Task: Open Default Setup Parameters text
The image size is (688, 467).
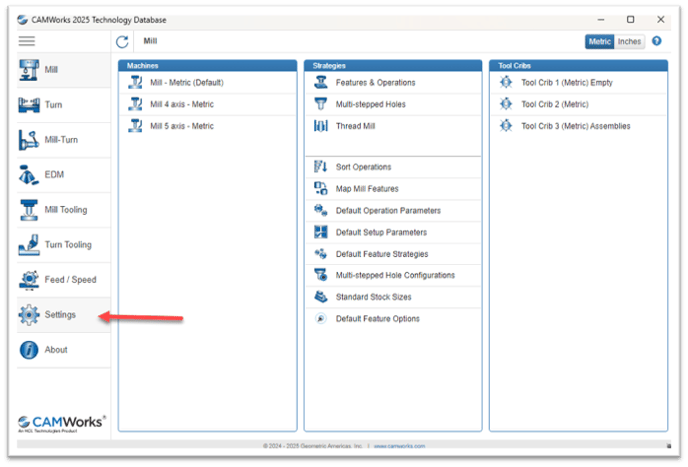Action: (x=381, y=232)
